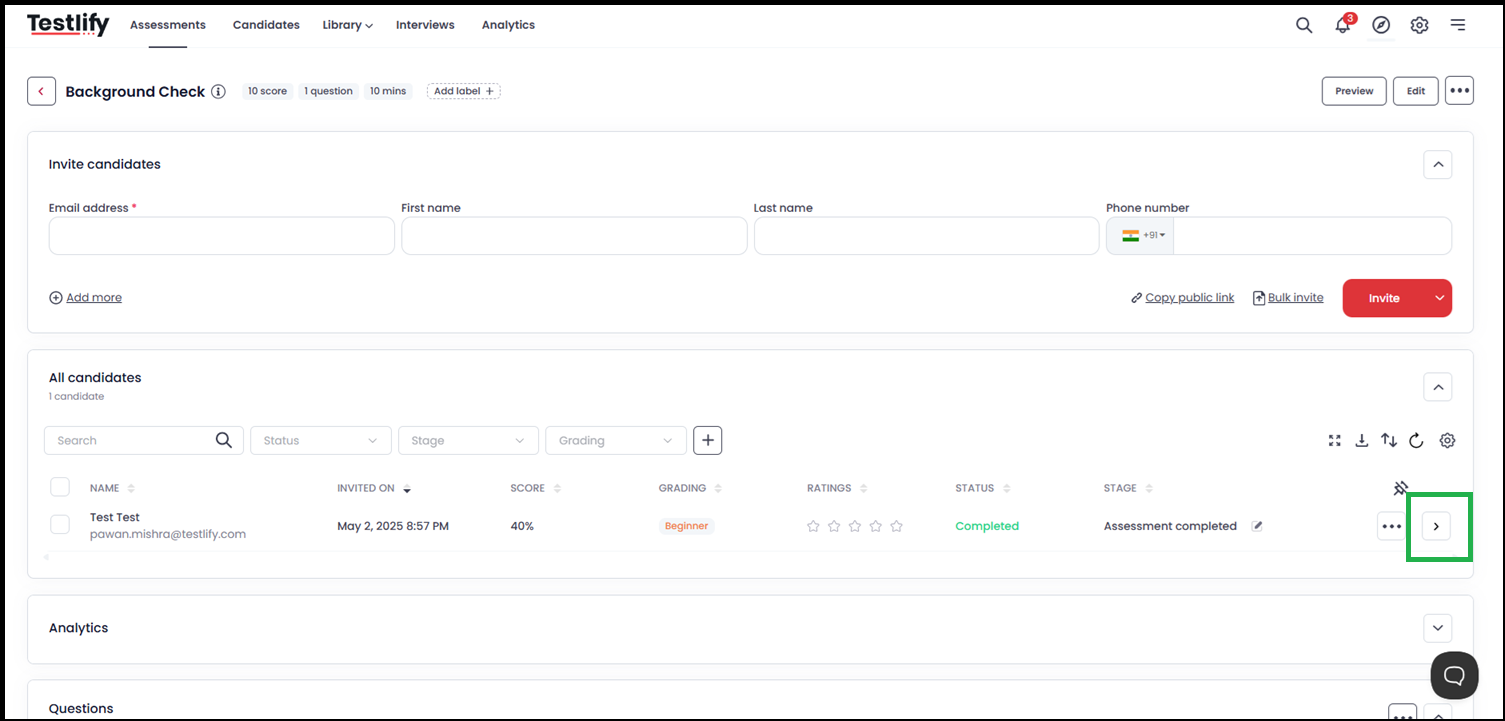Open Bulk invite link

click(1288, 297)
